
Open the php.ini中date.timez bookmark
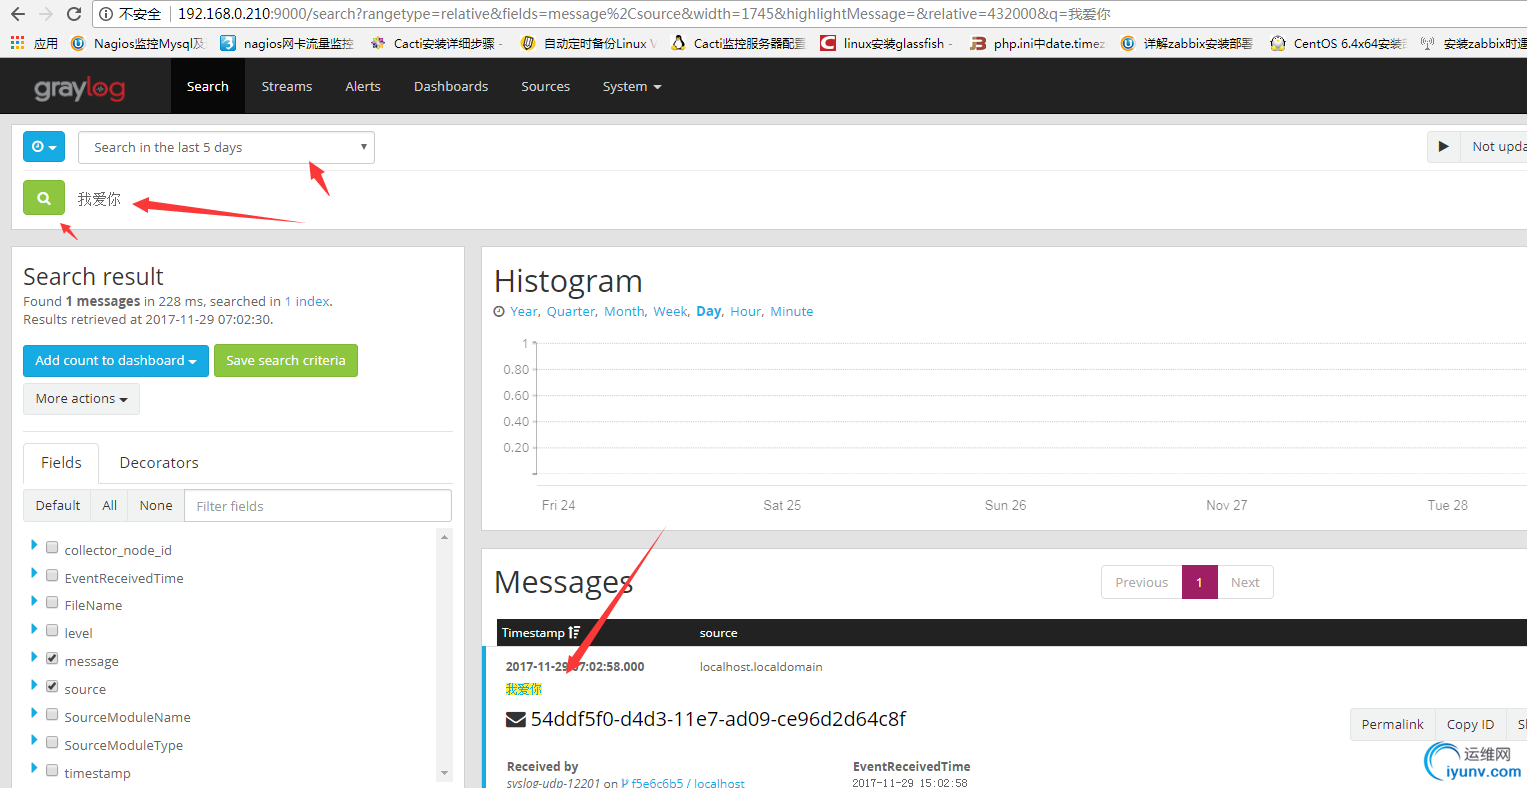[1038, 43]
